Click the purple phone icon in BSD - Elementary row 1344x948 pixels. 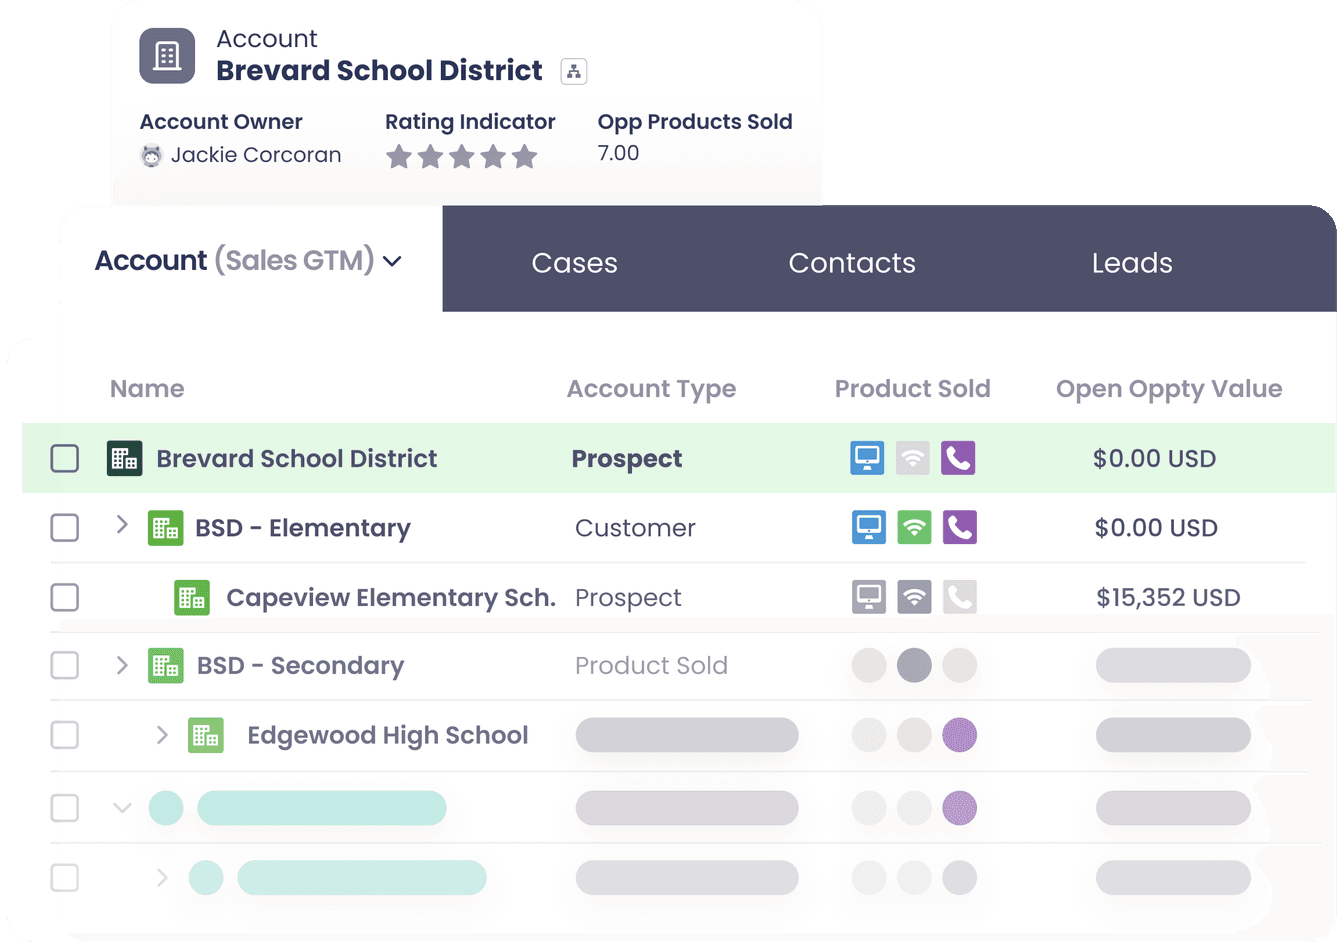point(959,527)
